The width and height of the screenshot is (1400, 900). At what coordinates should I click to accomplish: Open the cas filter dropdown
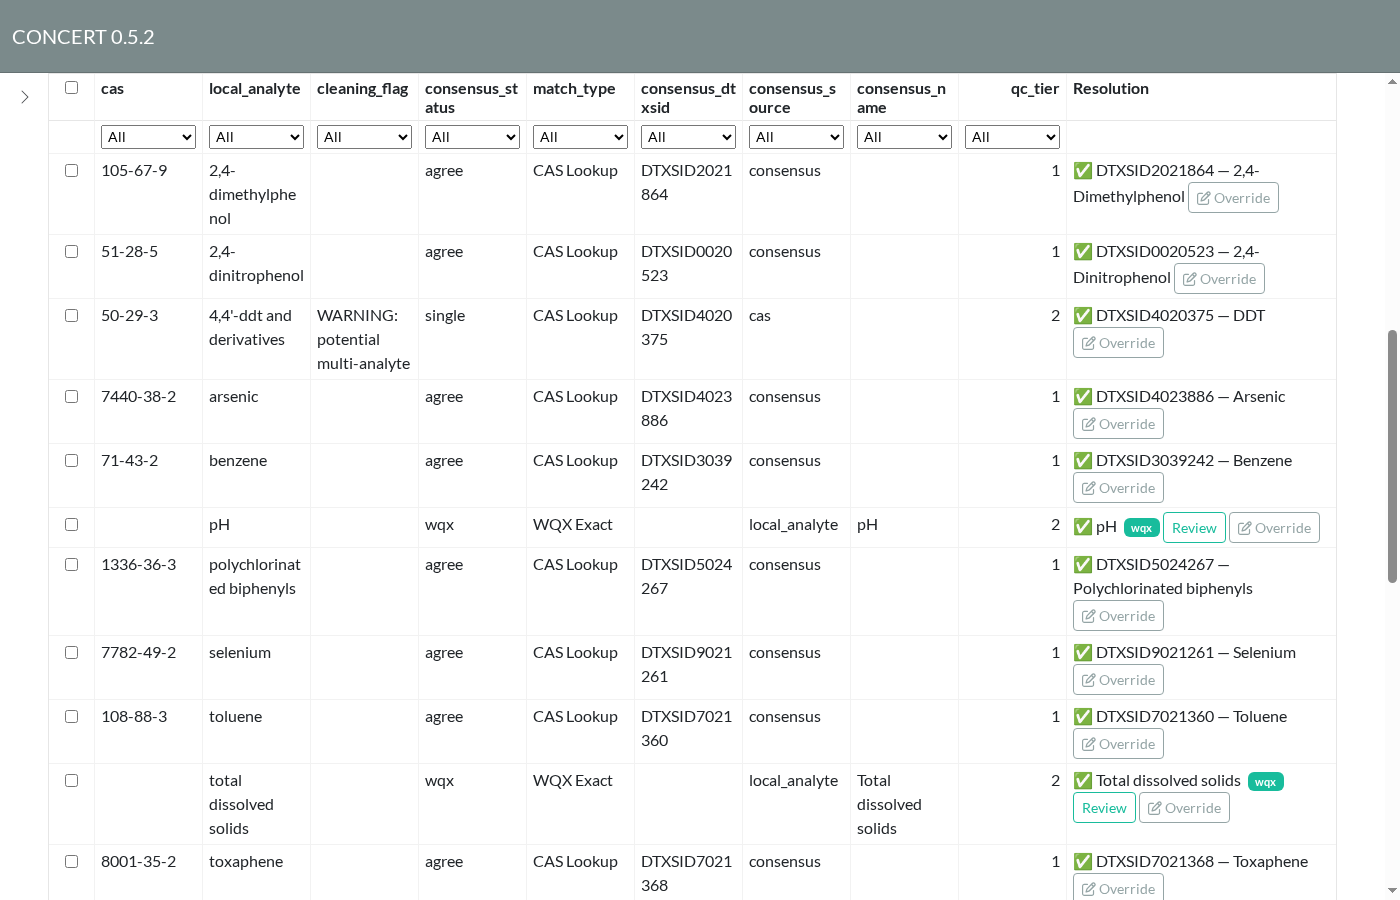pyautogui.click(x=148, y=137)
